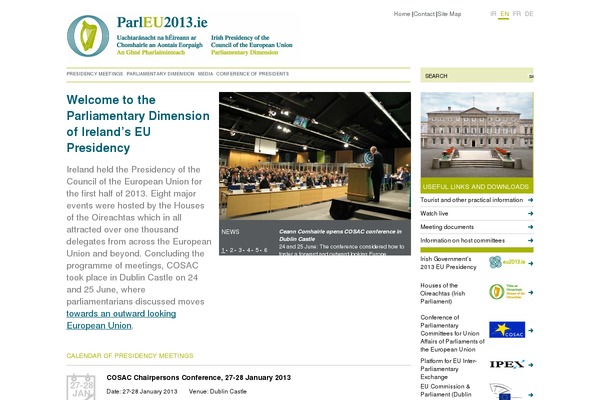Click the ParlEU2013.ie site title text
This screenshot has width=600, height=400.
[162, 22]
